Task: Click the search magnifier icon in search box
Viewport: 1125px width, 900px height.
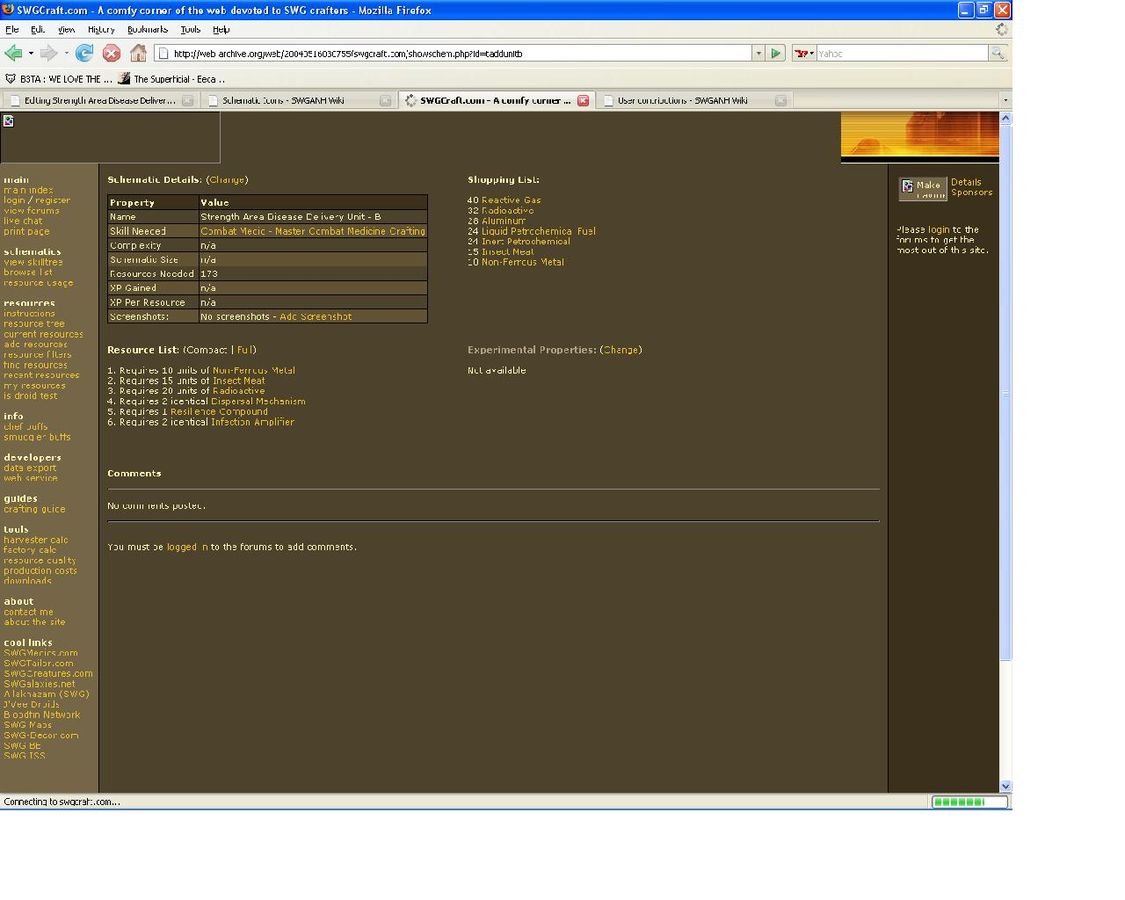Action: (x=997, y=53)
